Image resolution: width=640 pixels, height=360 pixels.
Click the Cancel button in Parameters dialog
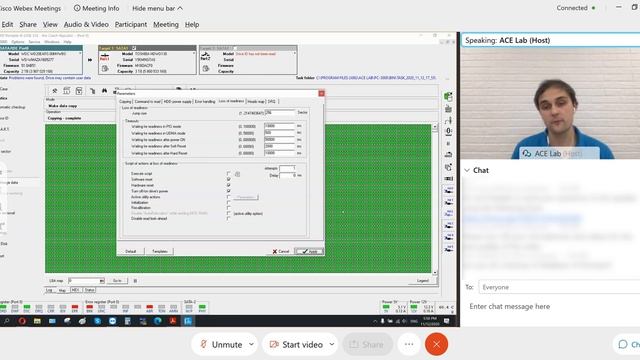tap(281, 251)
